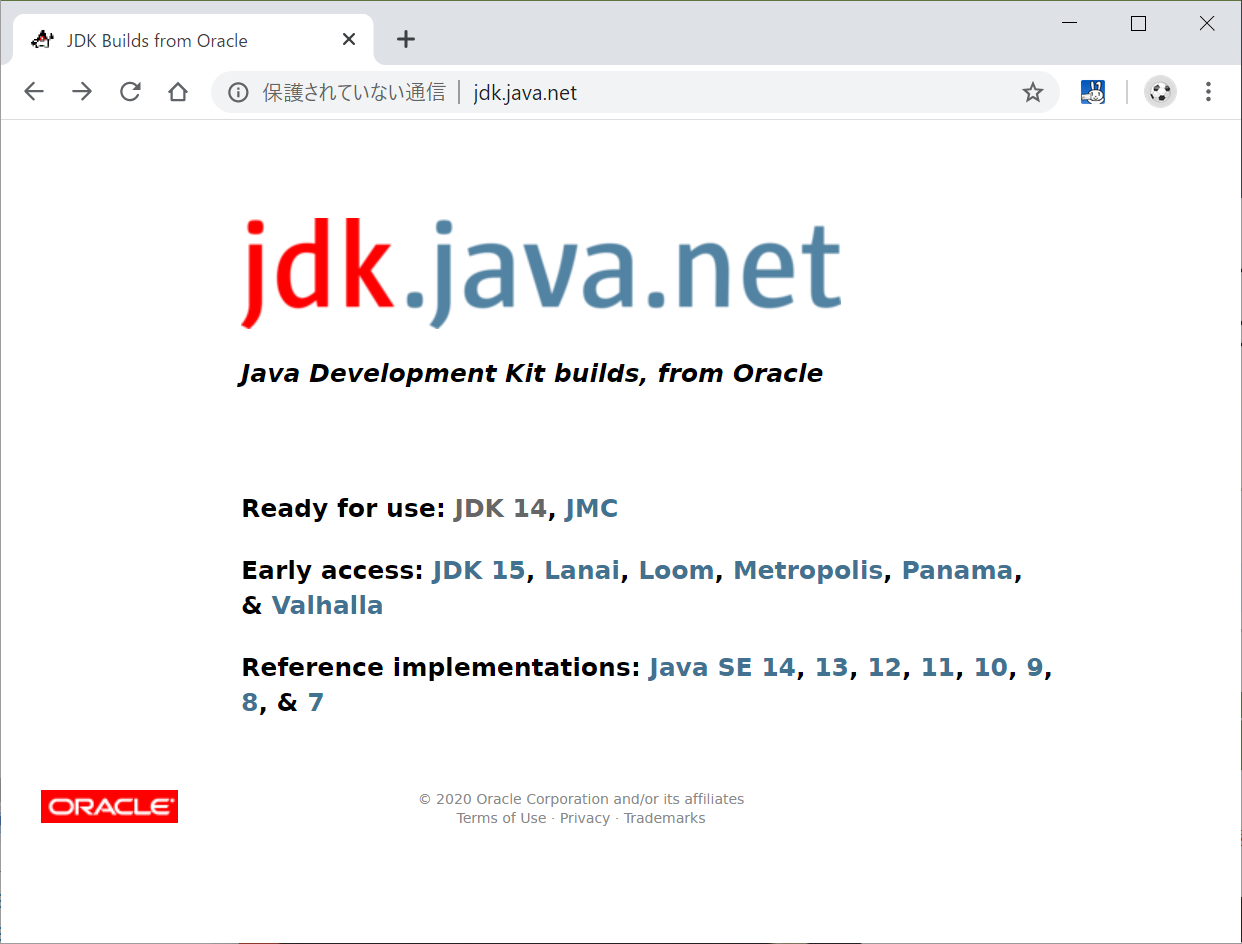Reload the current page
The image size is (1242, 944).
(130, 92)
